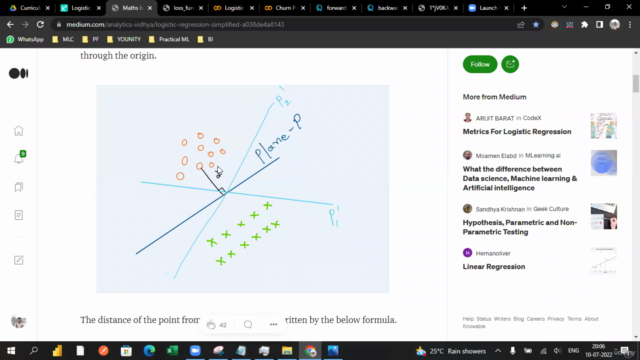Open Chrome side panel
The height and width of the screenshot is (360, 640).
pyautogui.click(x=599, y=25)
